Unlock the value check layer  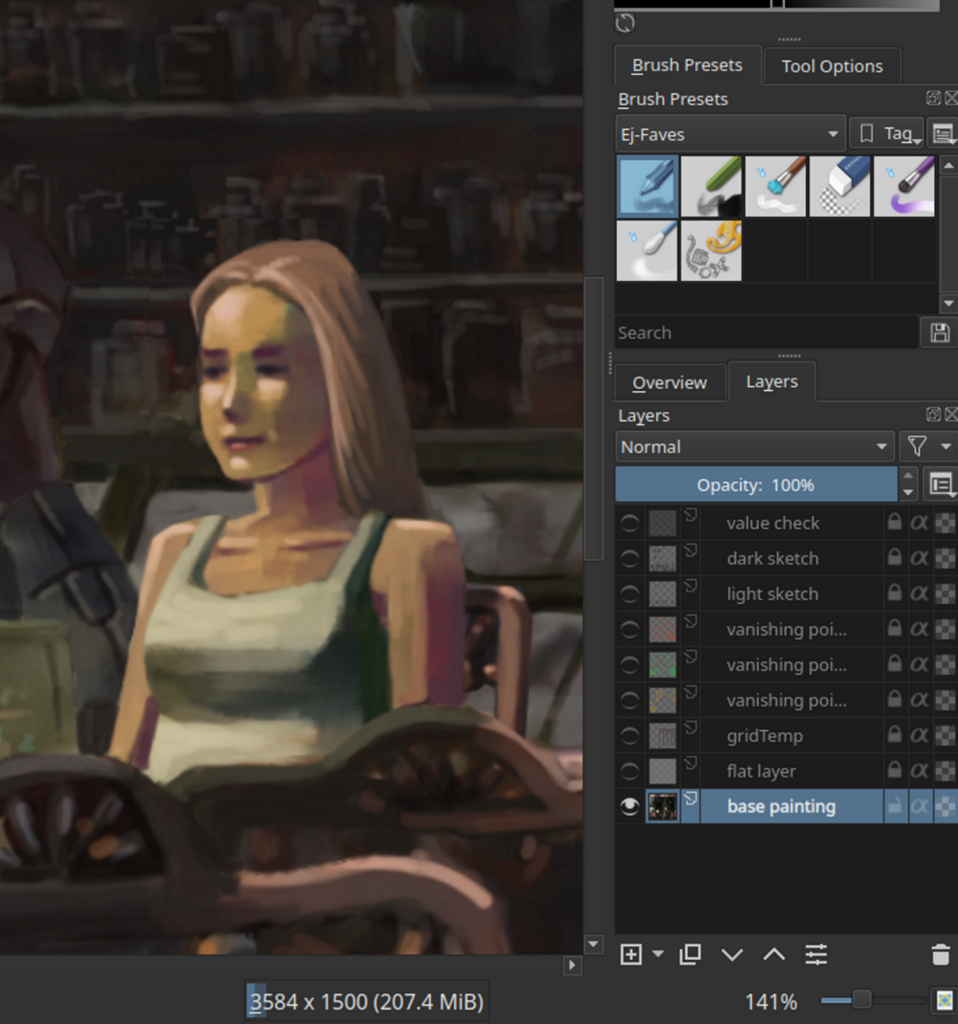pos(894,522)
